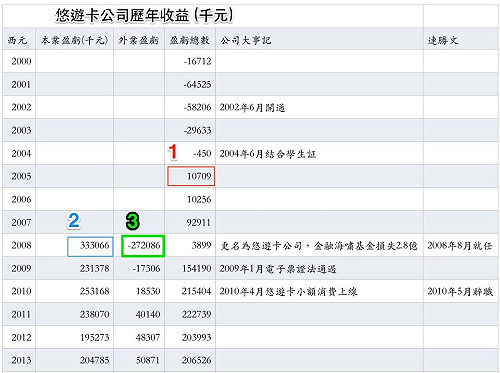This screenshot has height=373, width=500.
Task: Click the total value -29633
Action: tap(197, 130)
